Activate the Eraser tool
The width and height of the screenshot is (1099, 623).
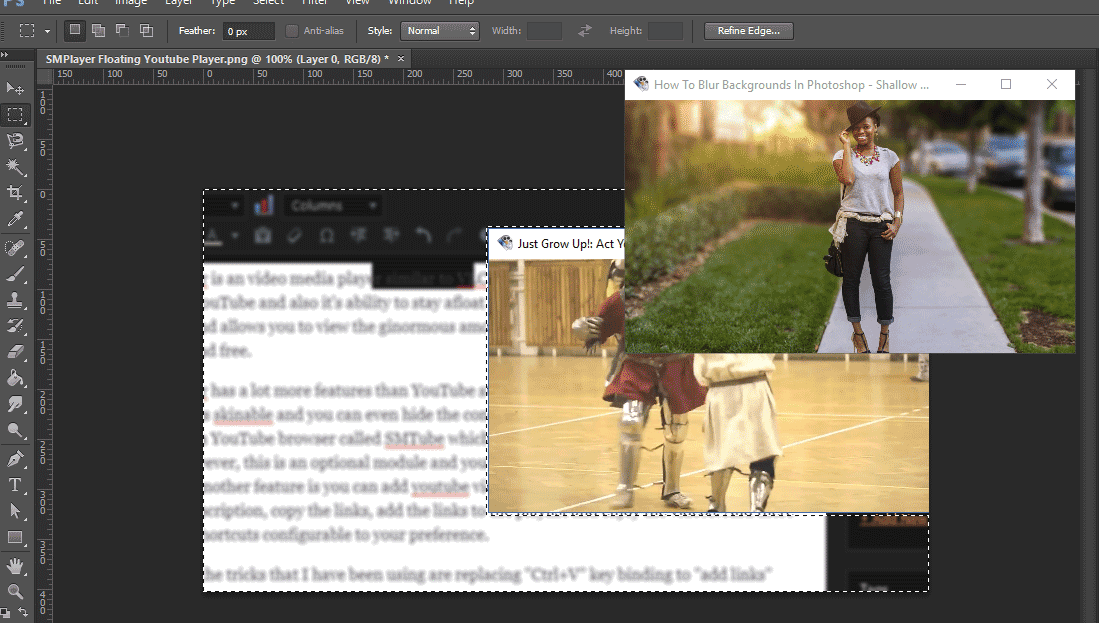tap(14, 348)
